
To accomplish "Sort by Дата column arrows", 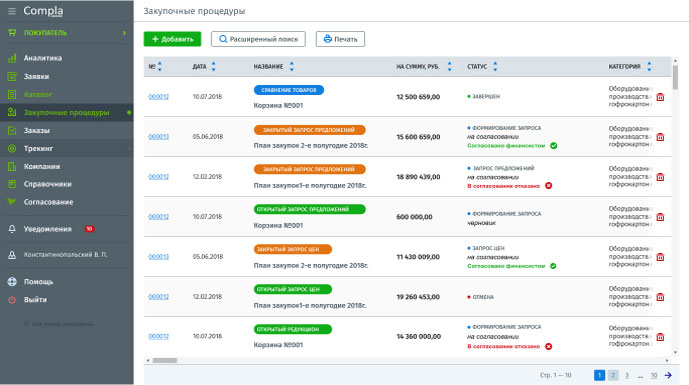I will click(x=214, y=66).
